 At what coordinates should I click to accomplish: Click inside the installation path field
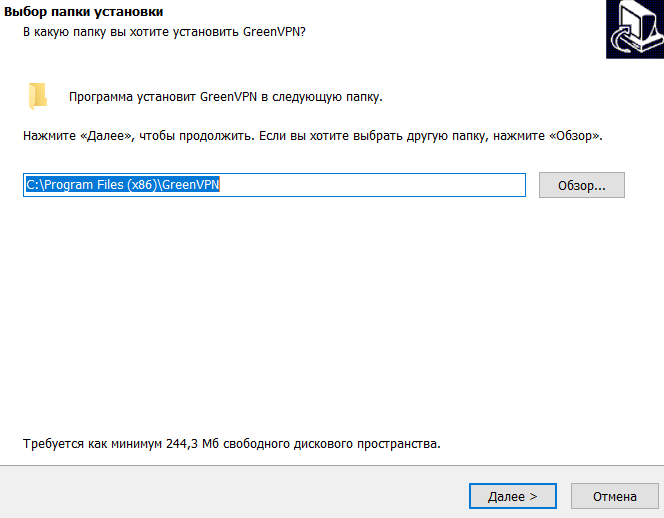[x=275, y=185]
